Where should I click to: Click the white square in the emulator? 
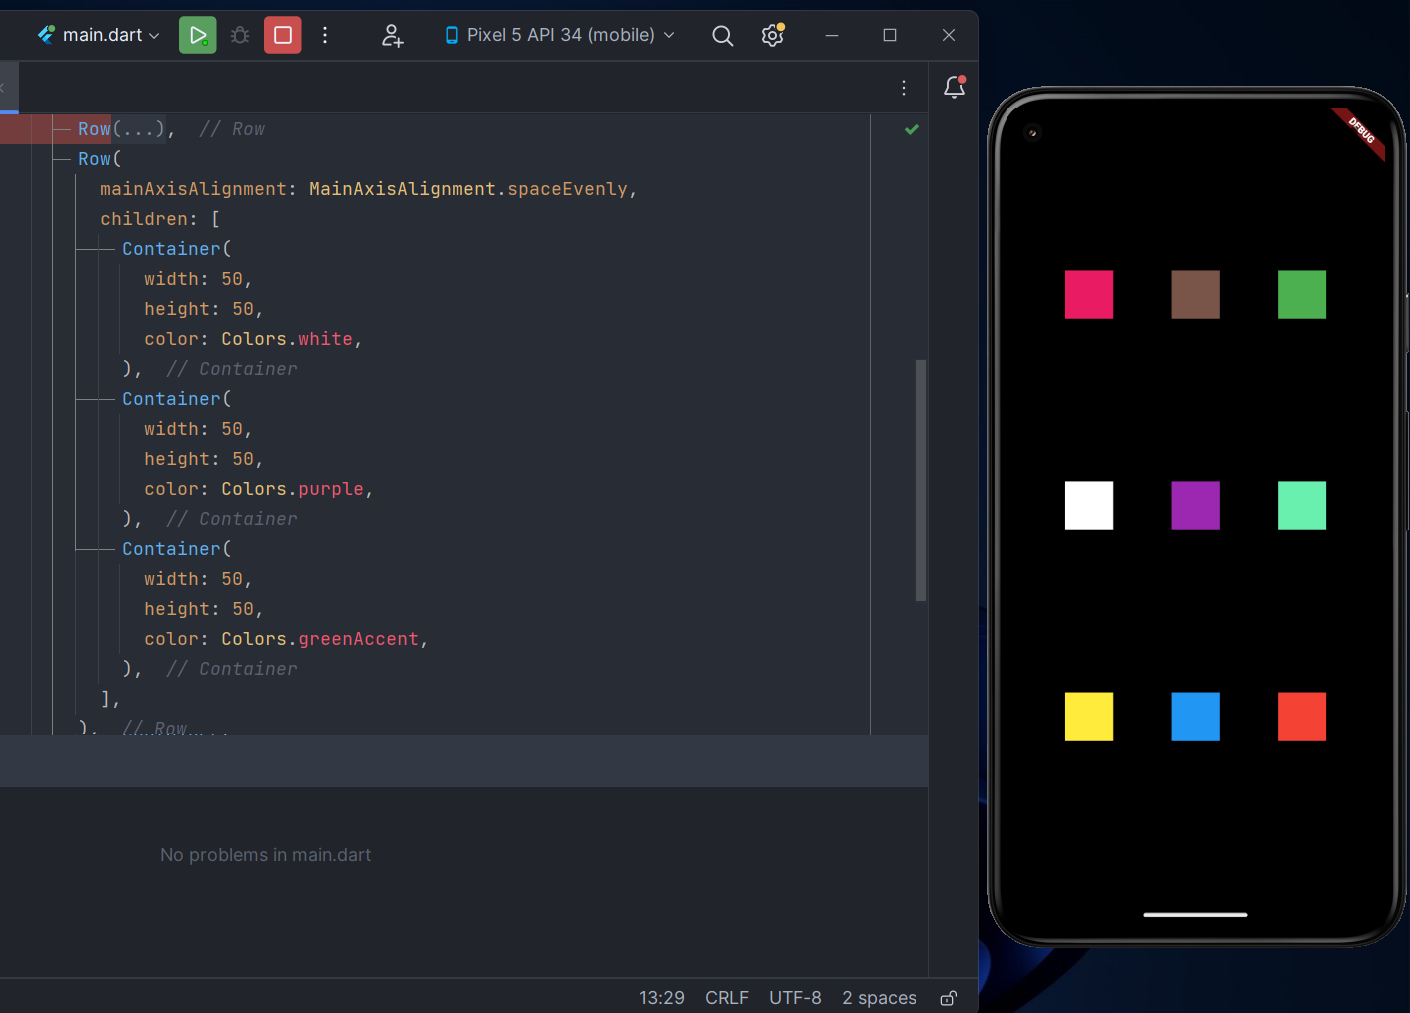(1089, 506)
